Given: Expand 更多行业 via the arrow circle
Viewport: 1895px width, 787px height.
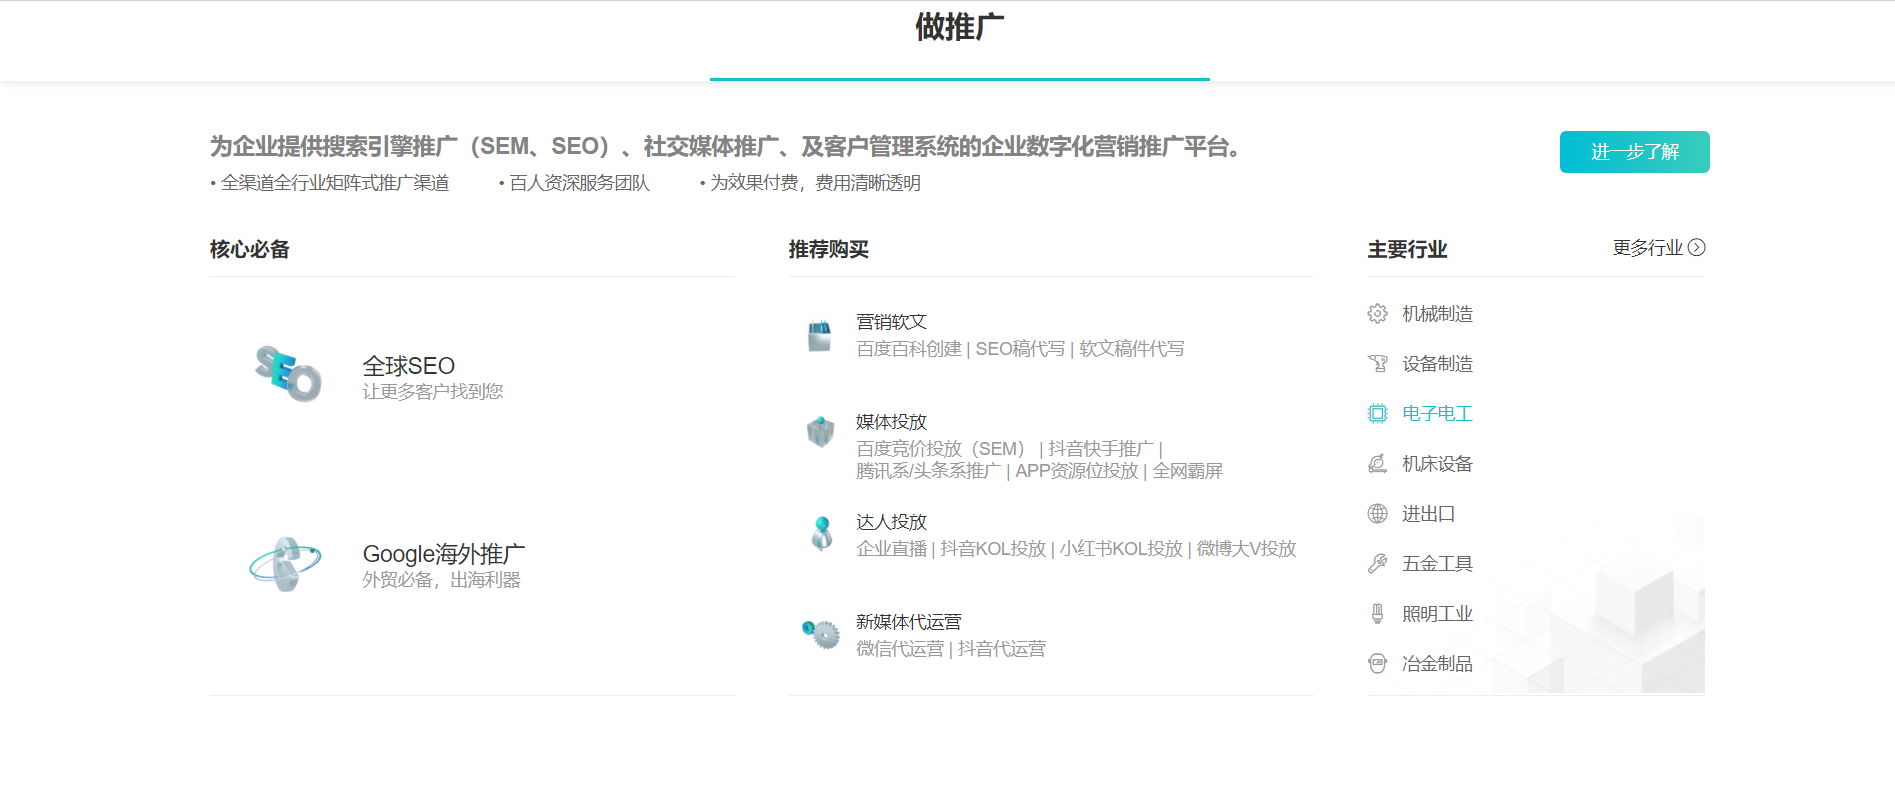Looking at the screenshot, I should [x=1696, y=248].
